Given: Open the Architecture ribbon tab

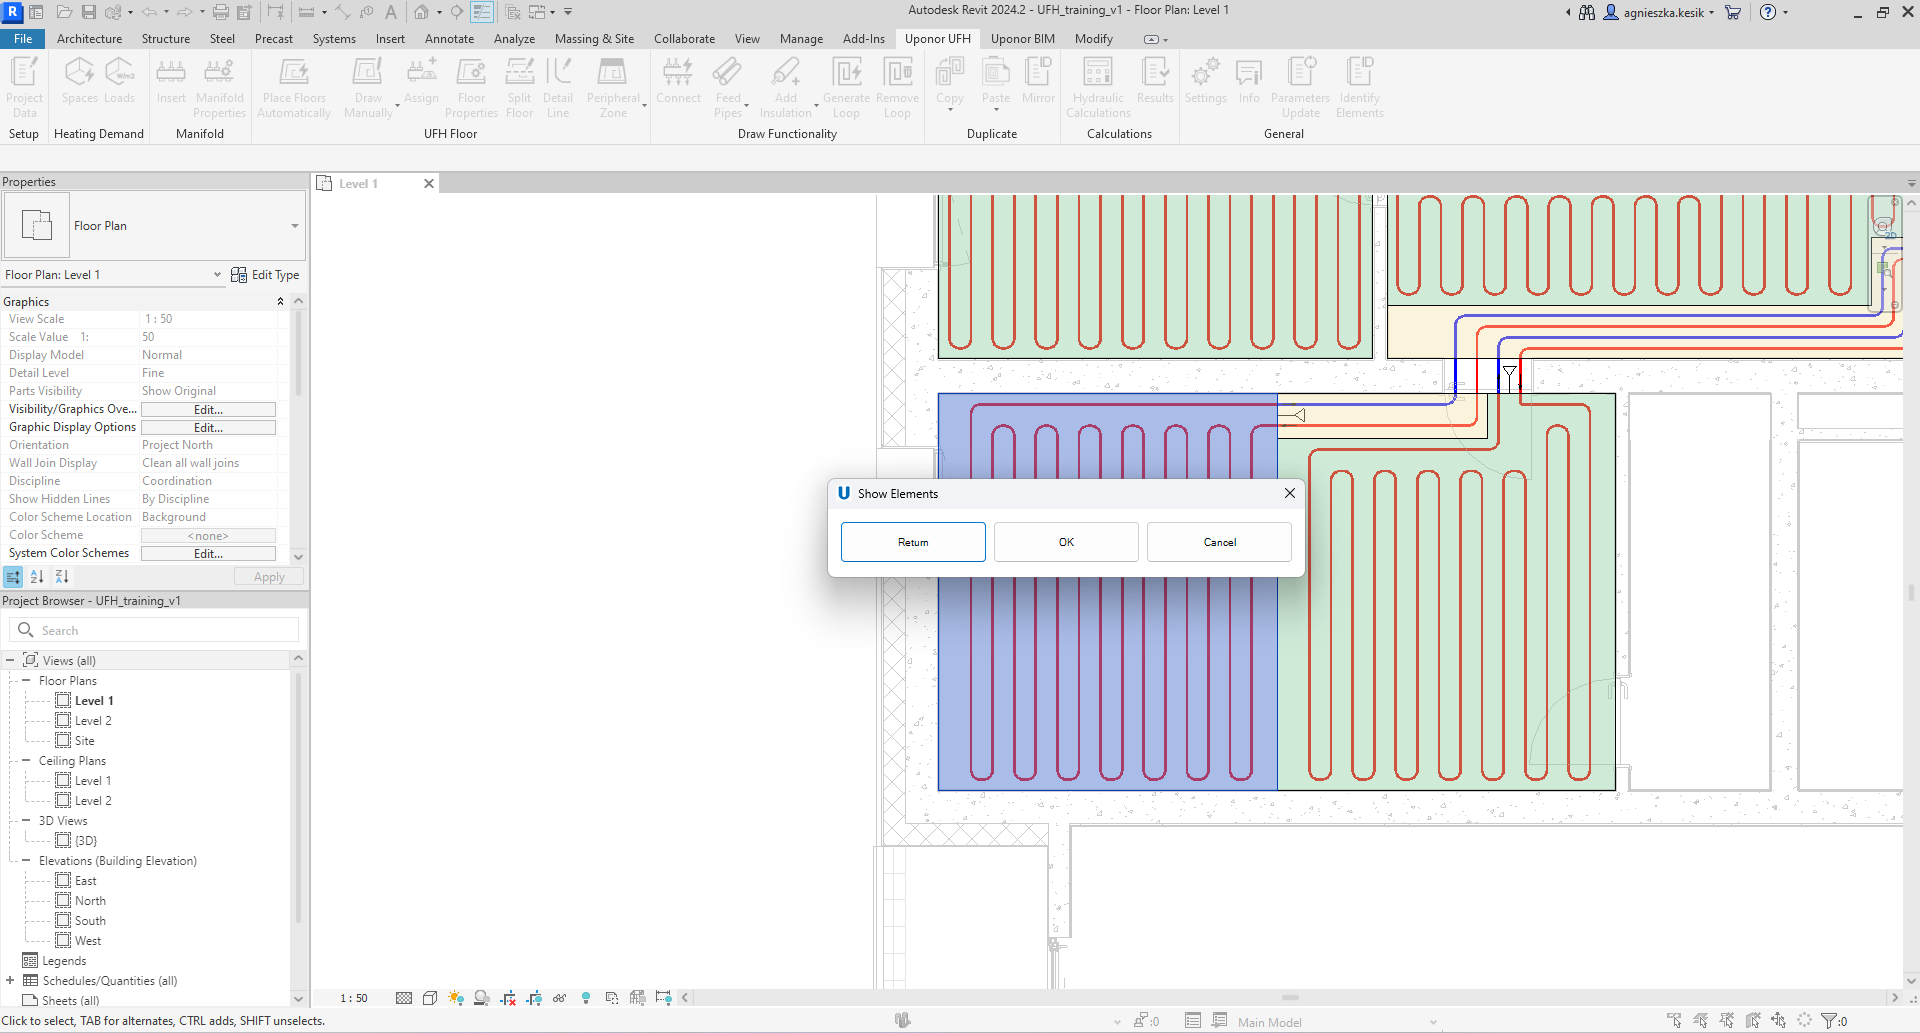Looking at the screenshot, I should (89, 39).
